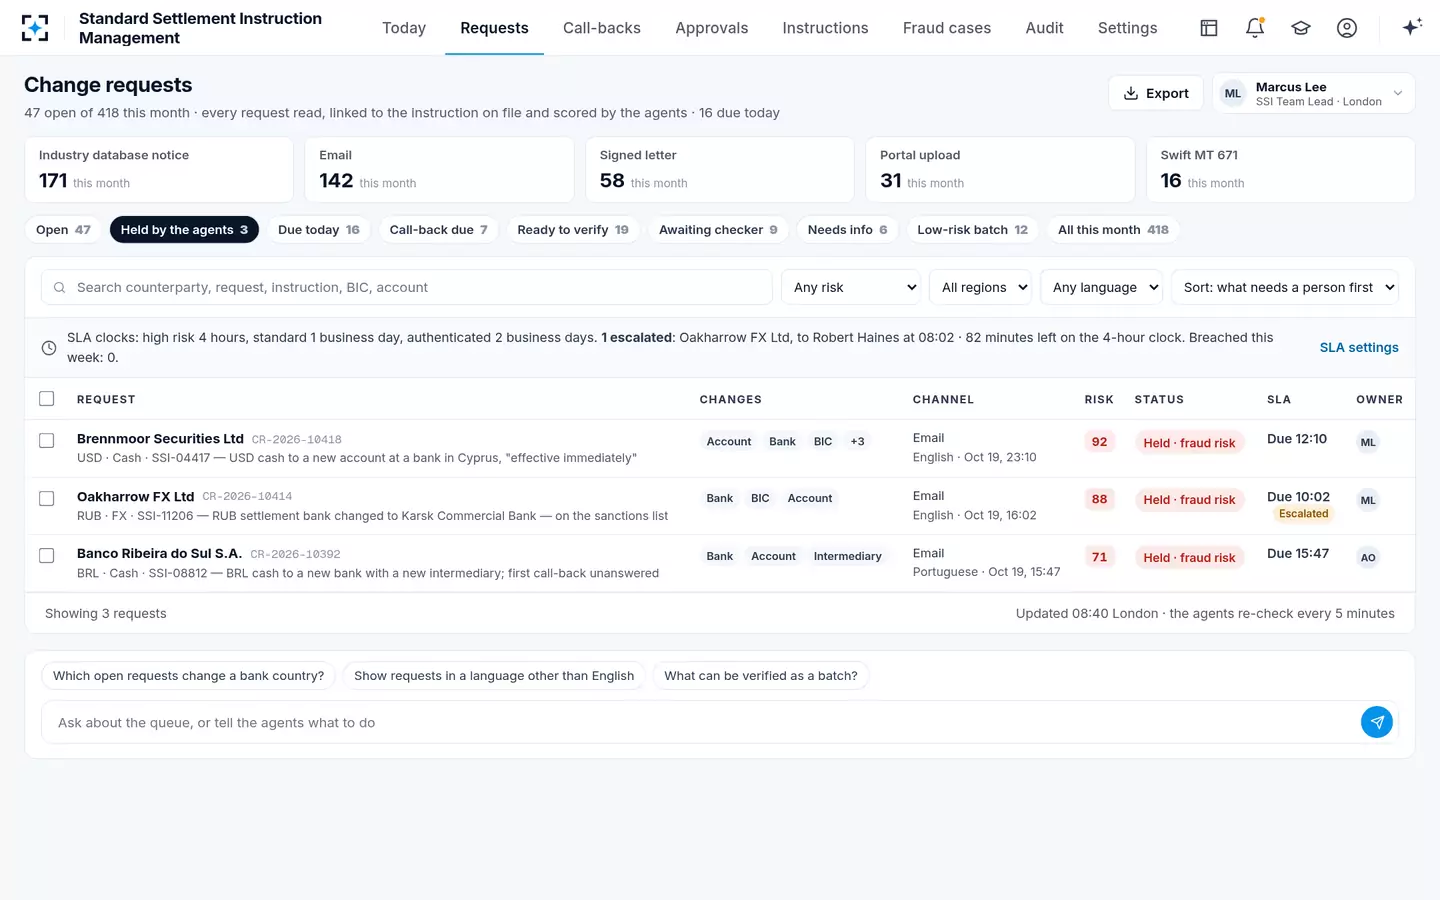Open the Audit tab
Image resolution: width=1440 pixels, height=900 pixels.
[x=1045, y=28]
